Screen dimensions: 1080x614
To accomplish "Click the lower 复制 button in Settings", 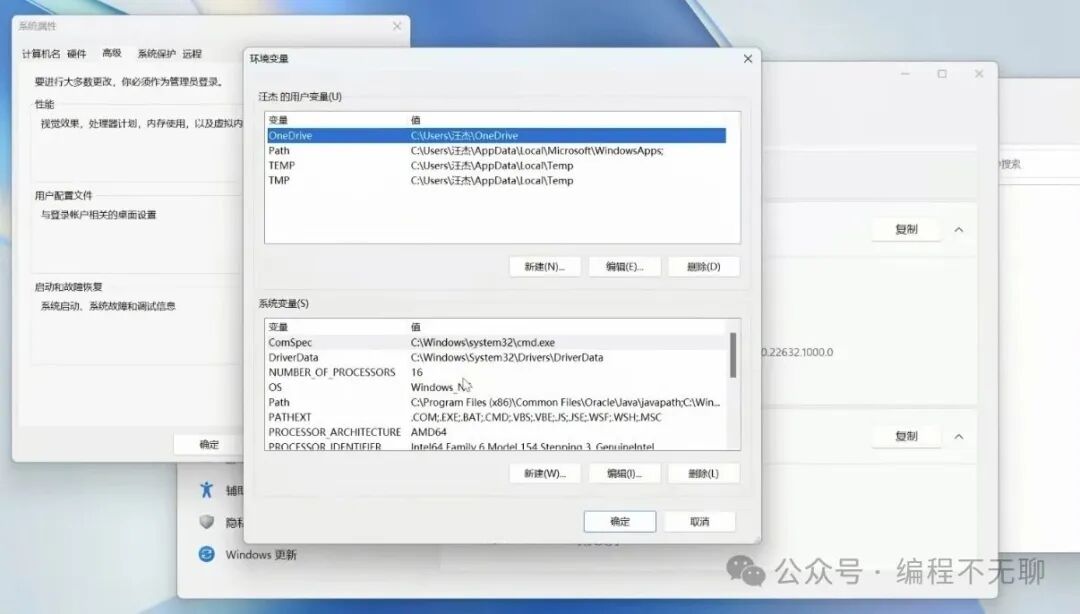I will click(x=906, y=436).
